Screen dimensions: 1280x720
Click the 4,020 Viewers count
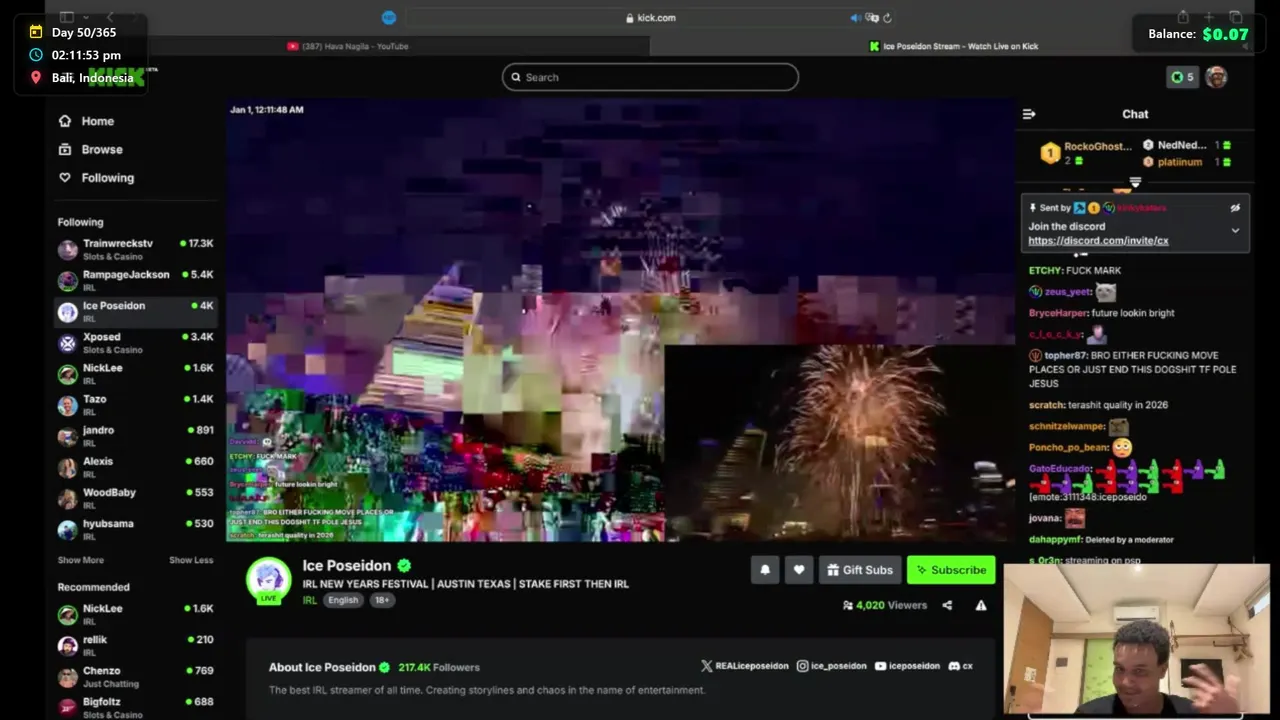(885, 605)
